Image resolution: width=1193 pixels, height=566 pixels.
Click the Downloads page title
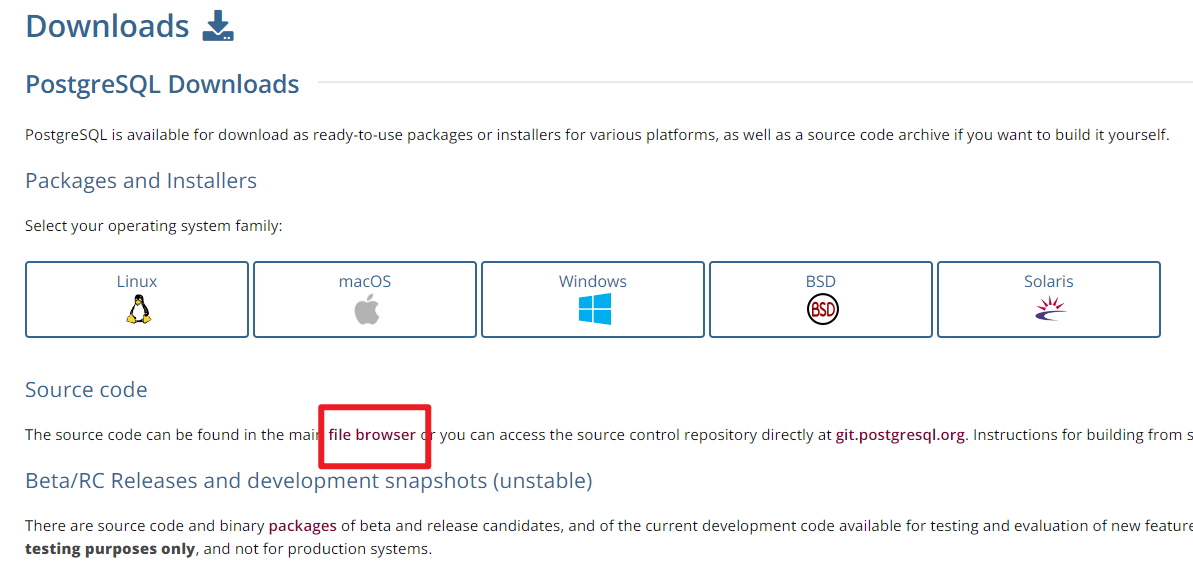(107, 26)
